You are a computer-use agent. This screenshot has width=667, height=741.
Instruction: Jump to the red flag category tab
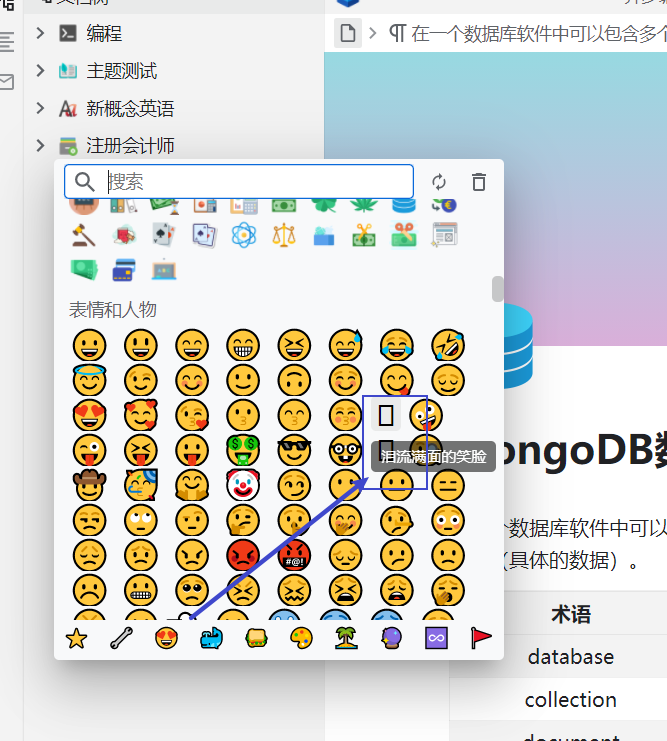coord(481,638)
